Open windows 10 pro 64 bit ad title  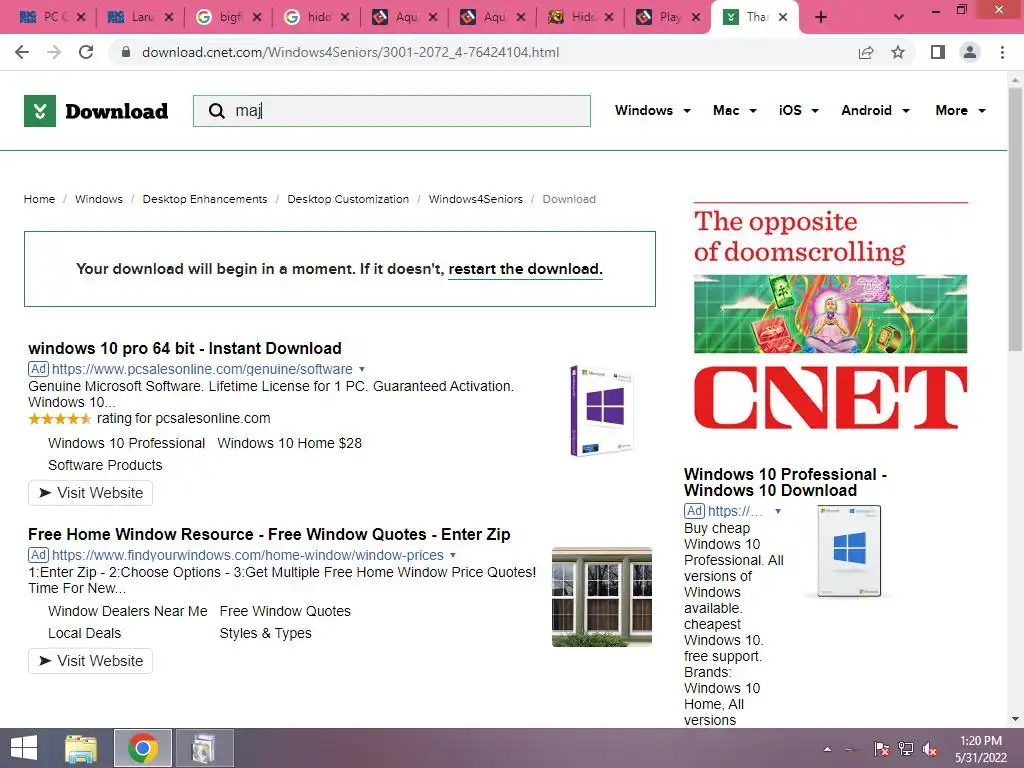point(185,348)
